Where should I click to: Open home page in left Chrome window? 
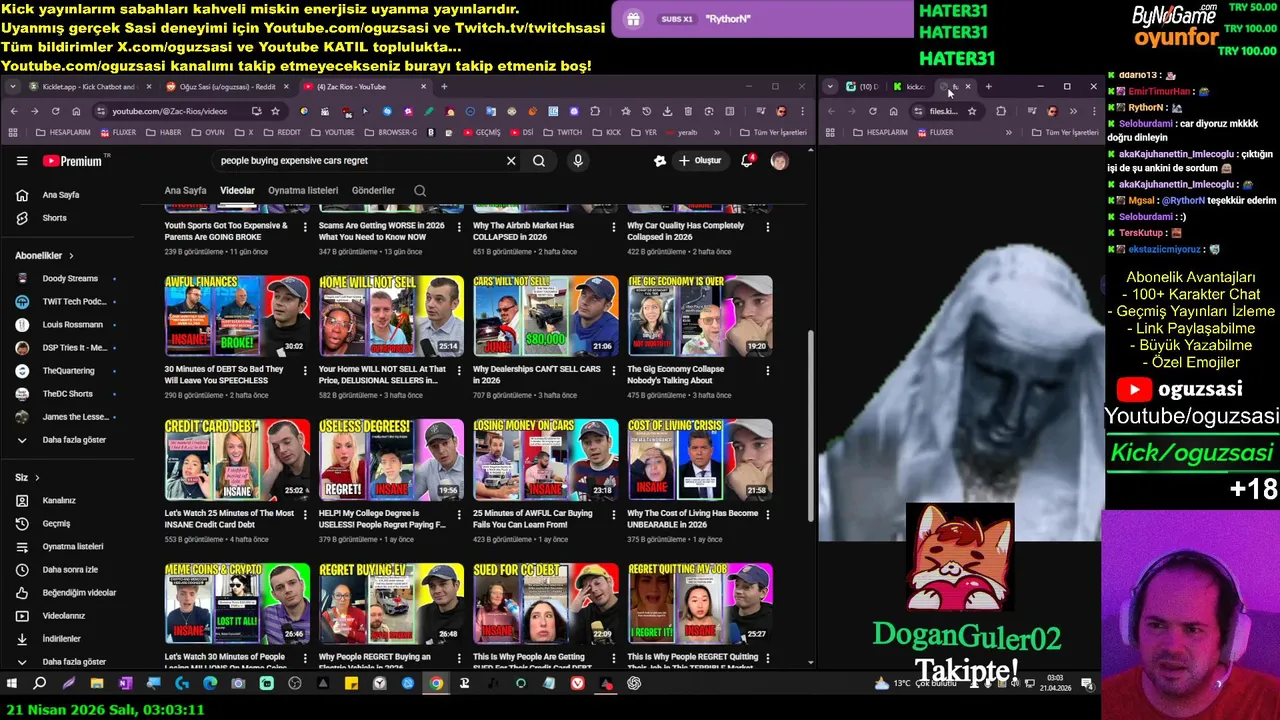pos(76,111)
